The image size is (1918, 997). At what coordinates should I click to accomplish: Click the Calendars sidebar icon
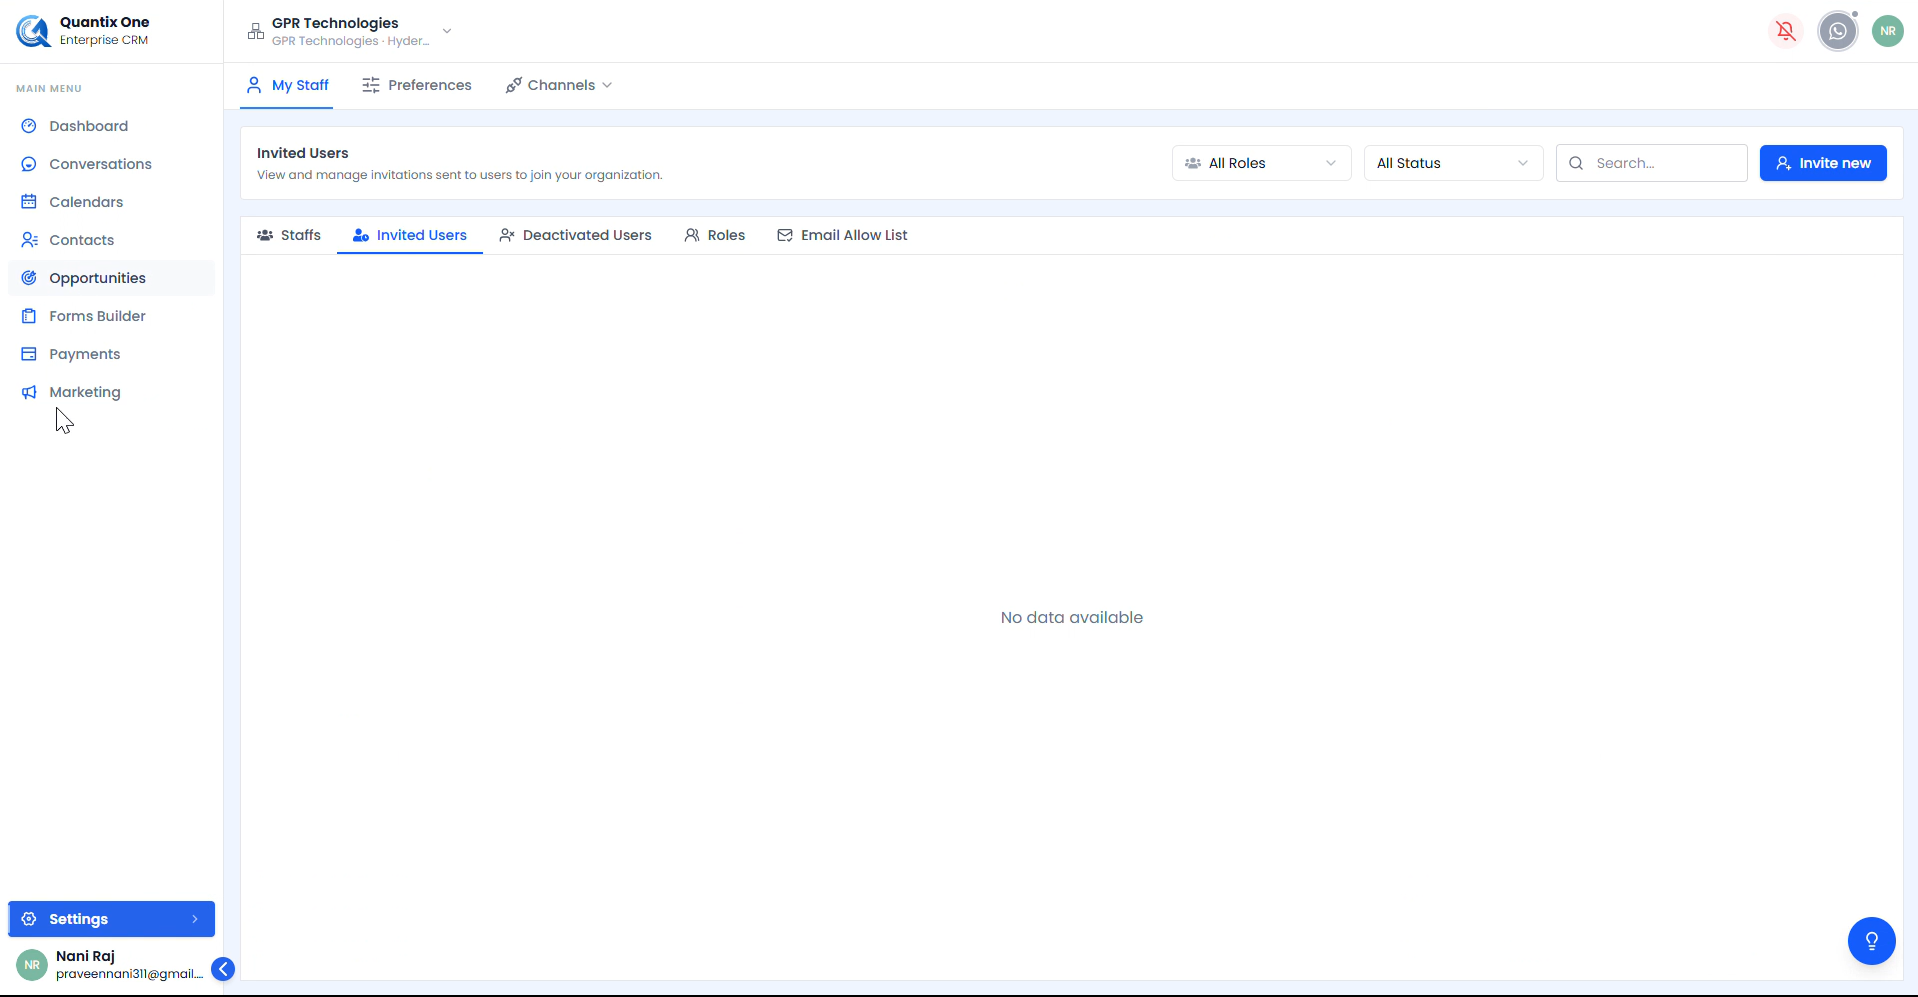[x=29, y=202]
